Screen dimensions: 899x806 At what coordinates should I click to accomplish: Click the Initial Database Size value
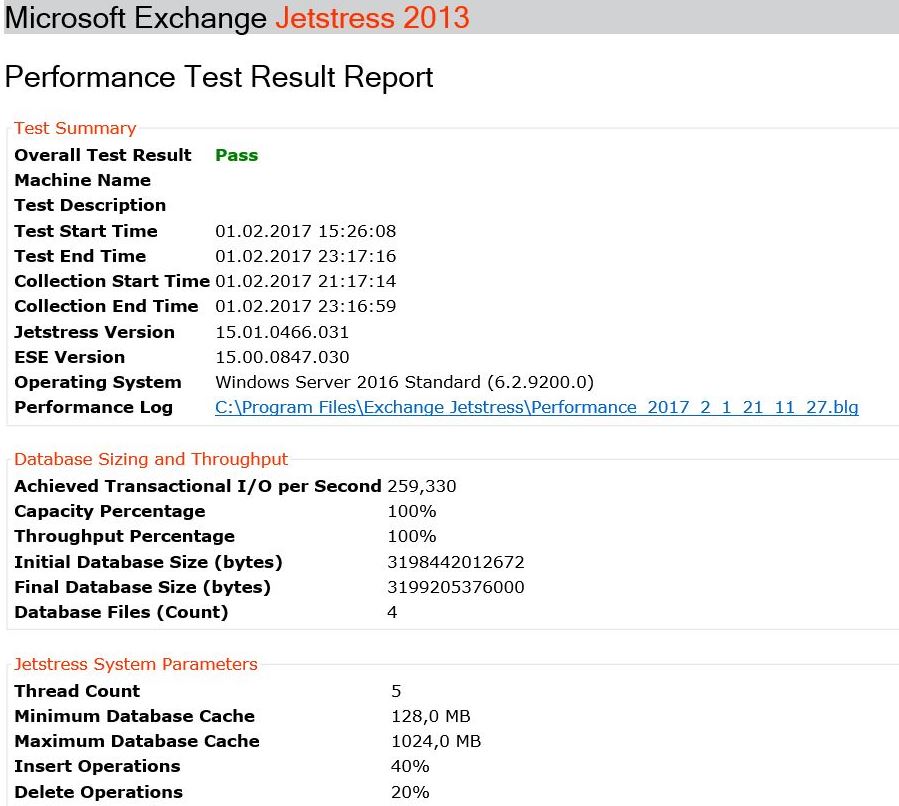455,562
